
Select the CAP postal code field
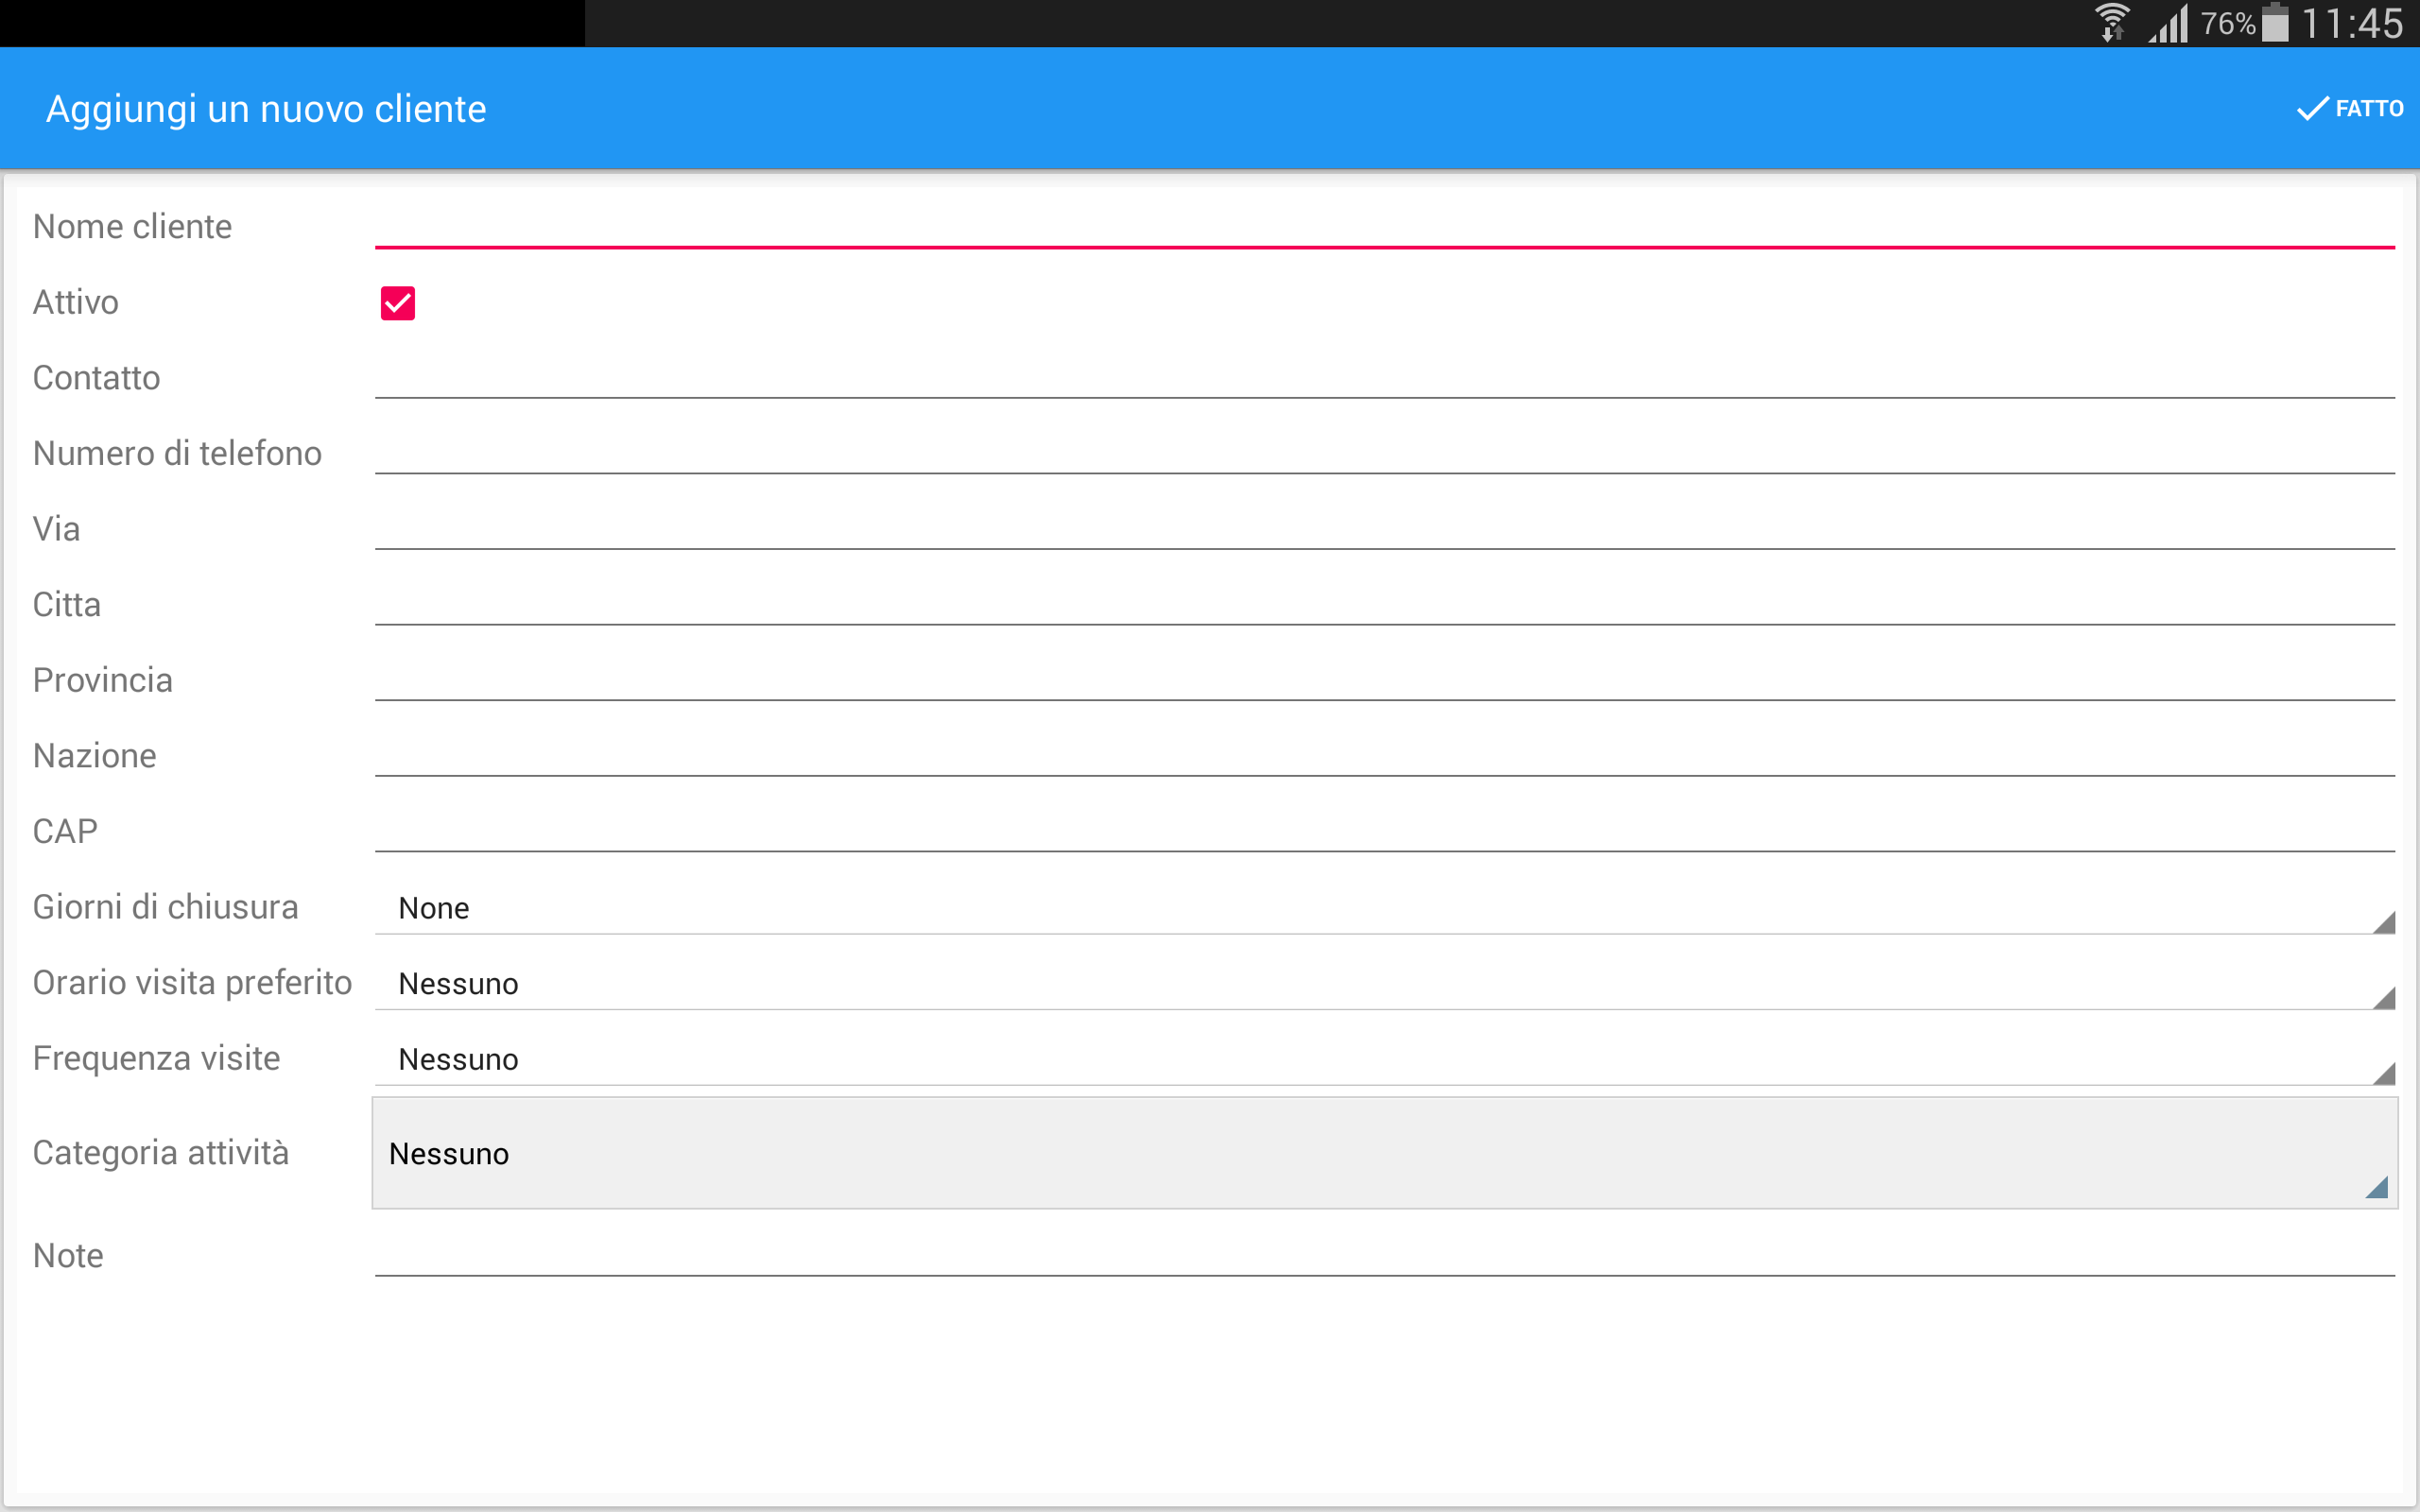(x=1385, y=830)
